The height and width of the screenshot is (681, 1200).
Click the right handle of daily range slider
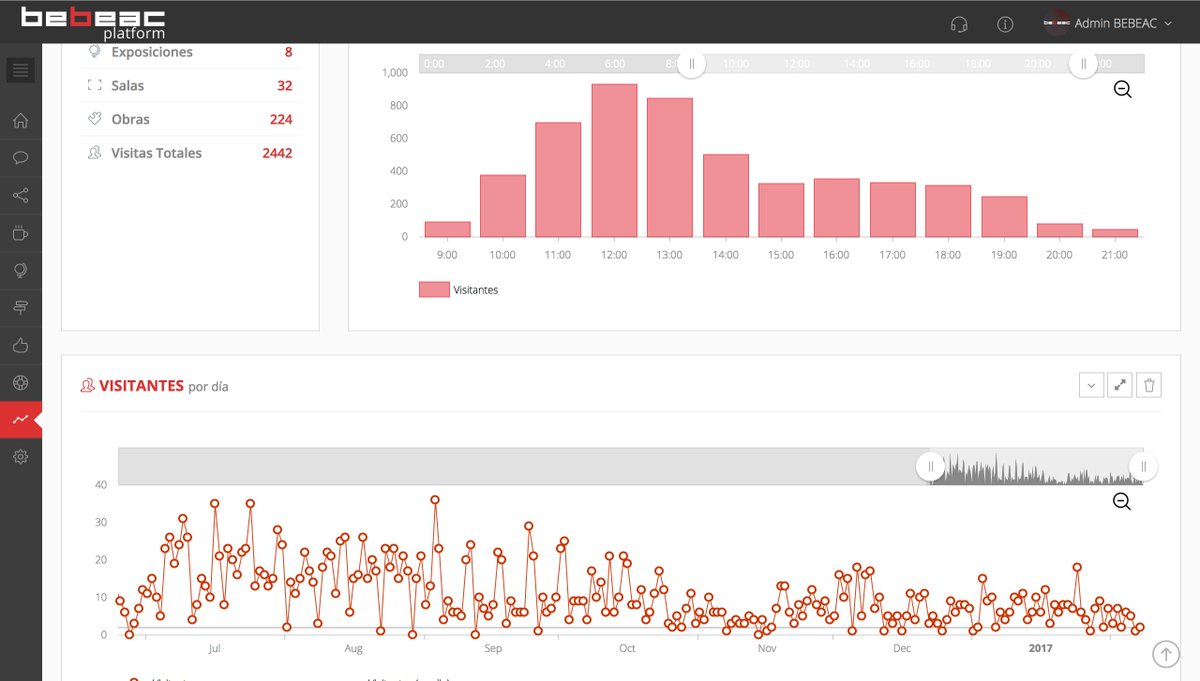(1143, 466)
